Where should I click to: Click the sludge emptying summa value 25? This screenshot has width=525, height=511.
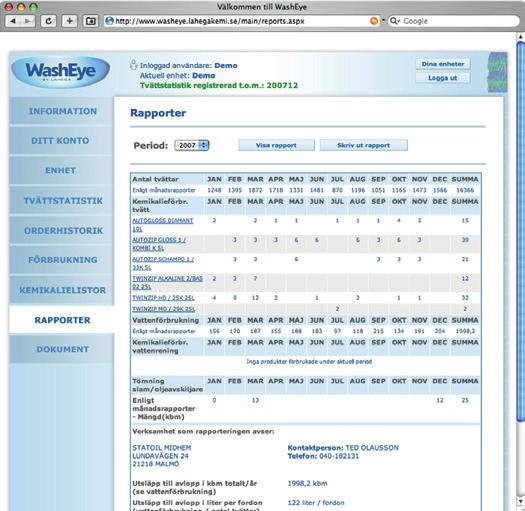pos(465,400)
